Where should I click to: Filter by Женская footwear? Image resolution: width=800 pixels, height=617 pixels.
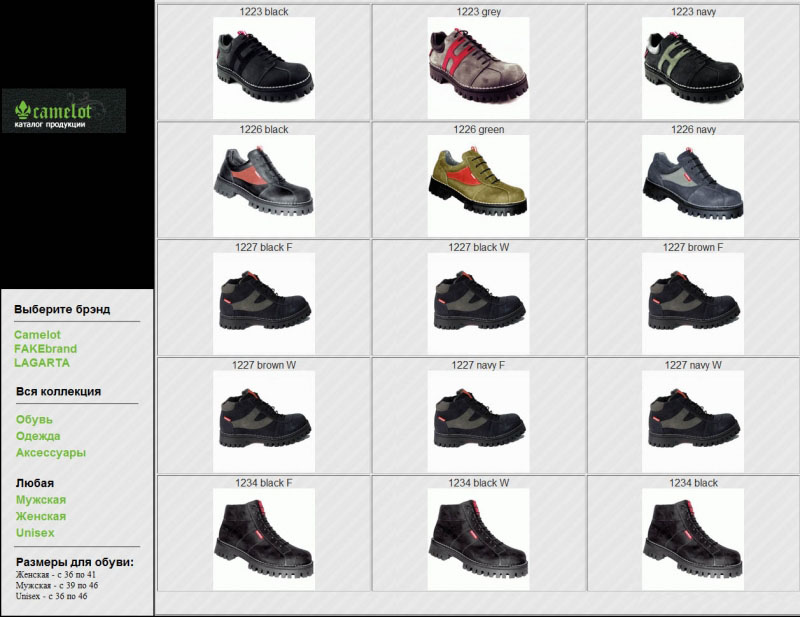41,516
